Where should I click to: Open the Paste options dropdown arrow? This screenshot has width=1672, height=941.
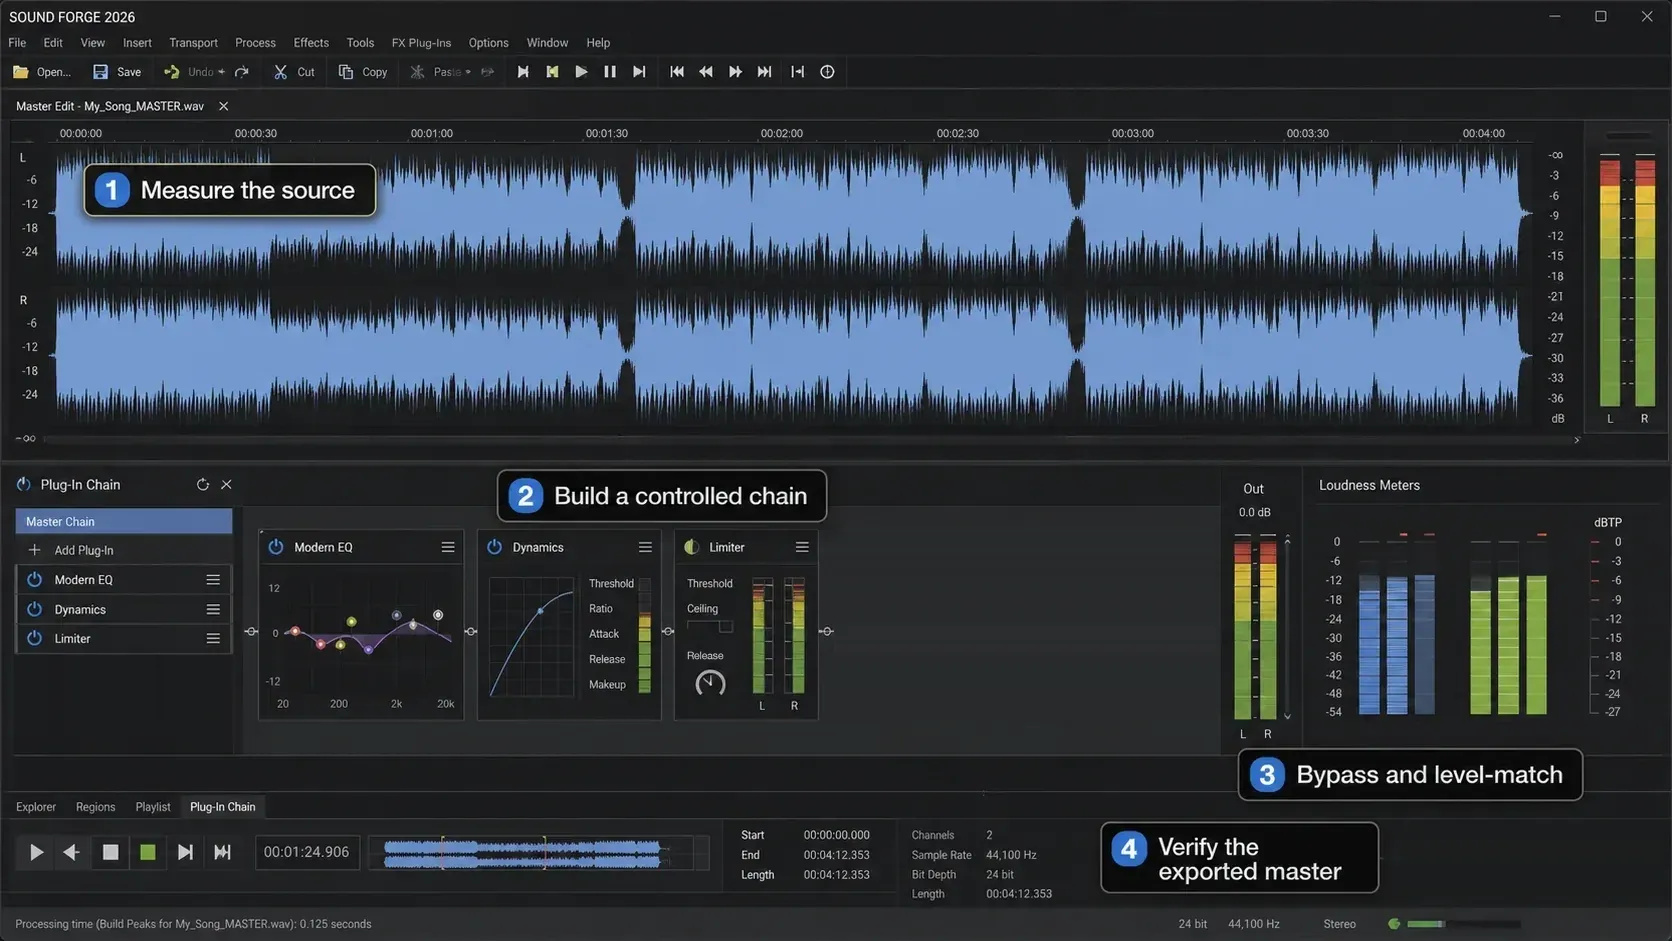[468, 72]
